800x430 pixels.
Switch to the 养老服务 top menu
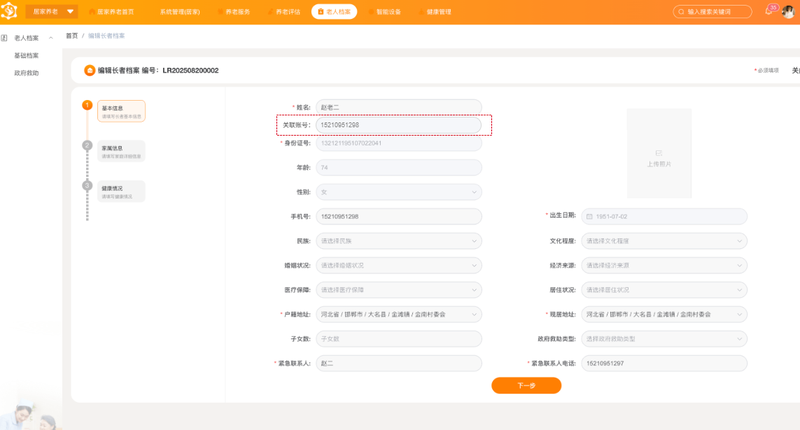[234, 12]
